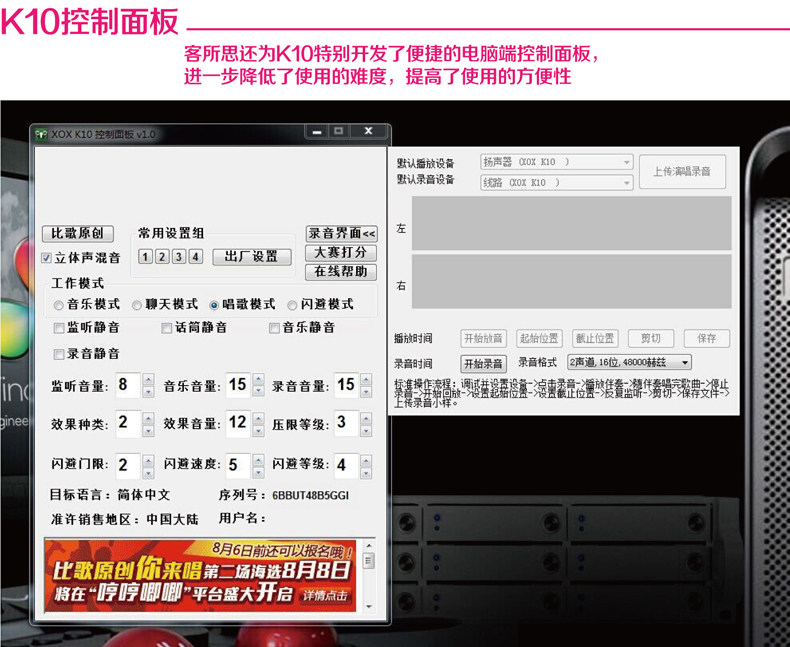This screenshot has height=647, width=790.
Task: Click the 监听音量 value field
Action: coord(128,385)
